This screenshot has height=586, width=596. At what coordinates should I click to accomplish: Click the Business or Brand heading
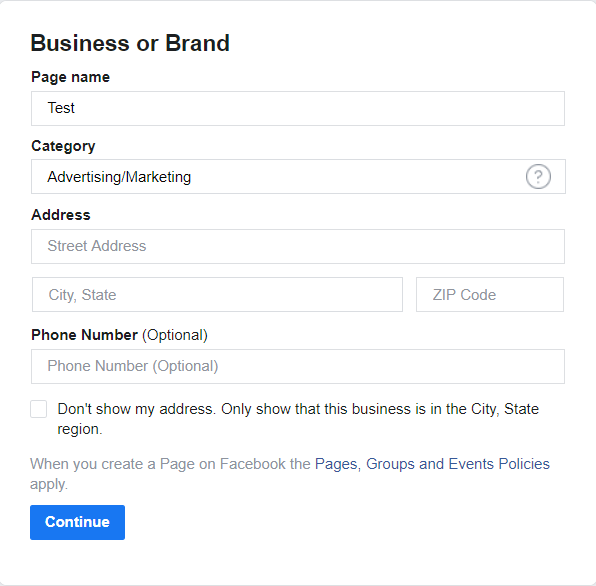[x=130, y=43]
